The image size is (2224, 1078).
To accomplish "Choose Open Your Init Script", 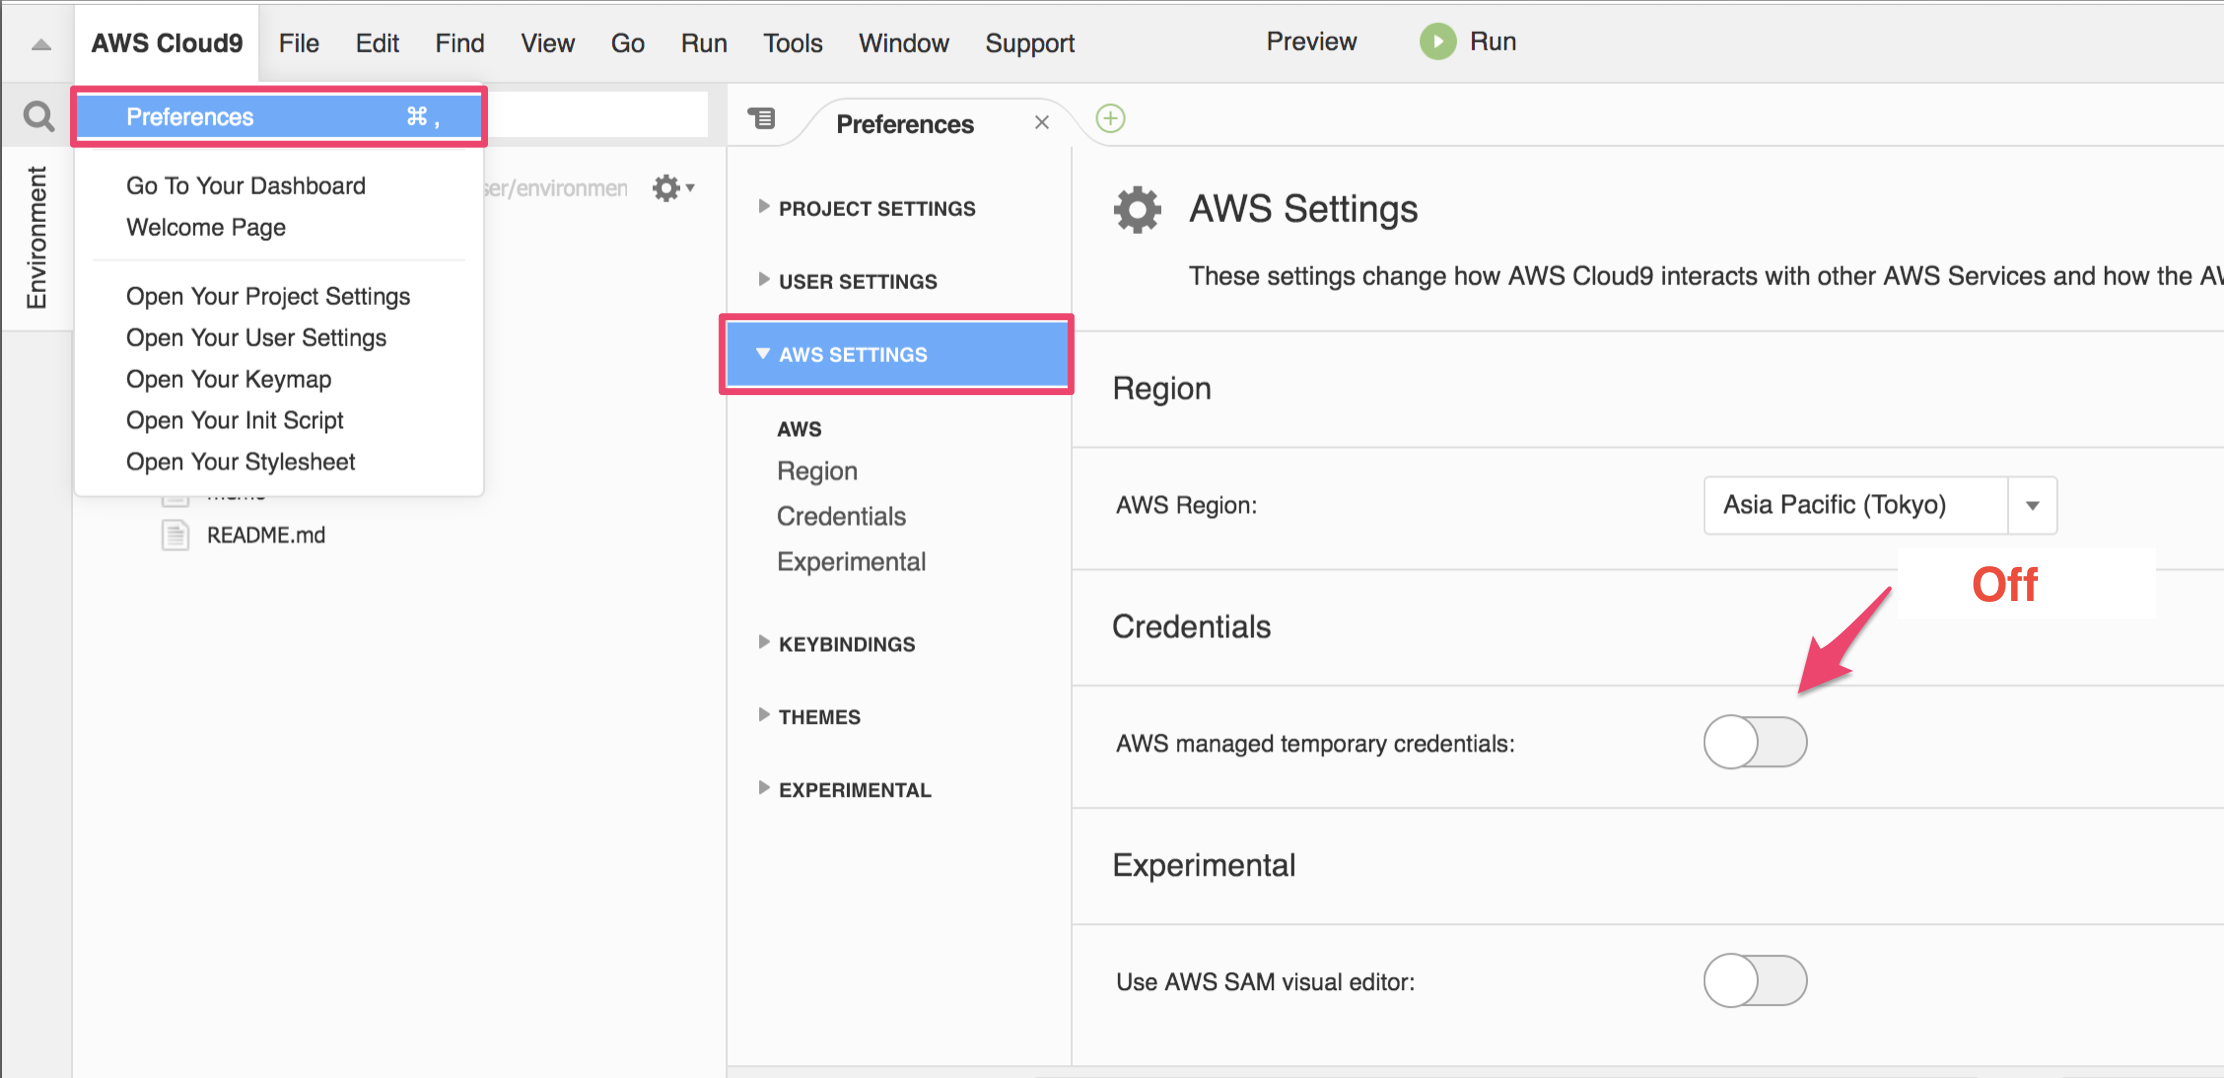I will [x=235, y=421].
